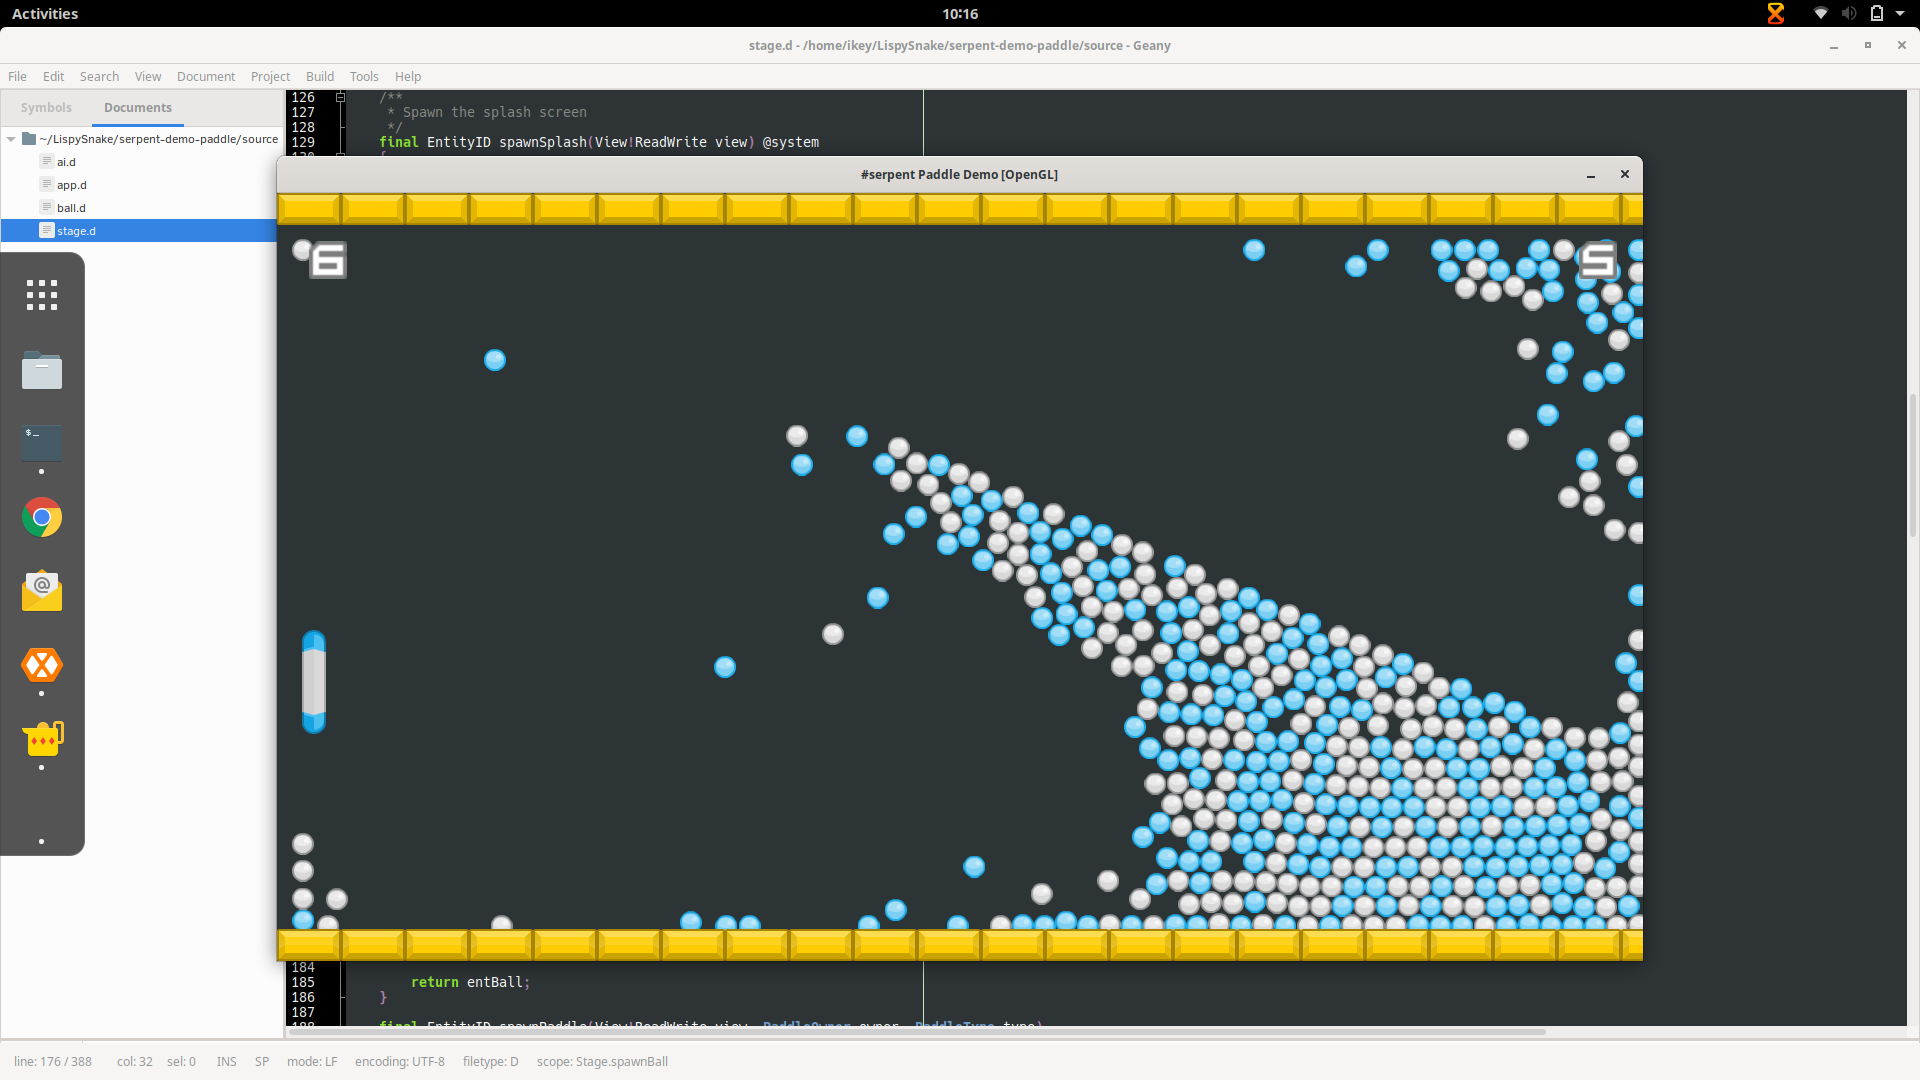Toggle the code fold marker at line 126

(x=340, y=97)
